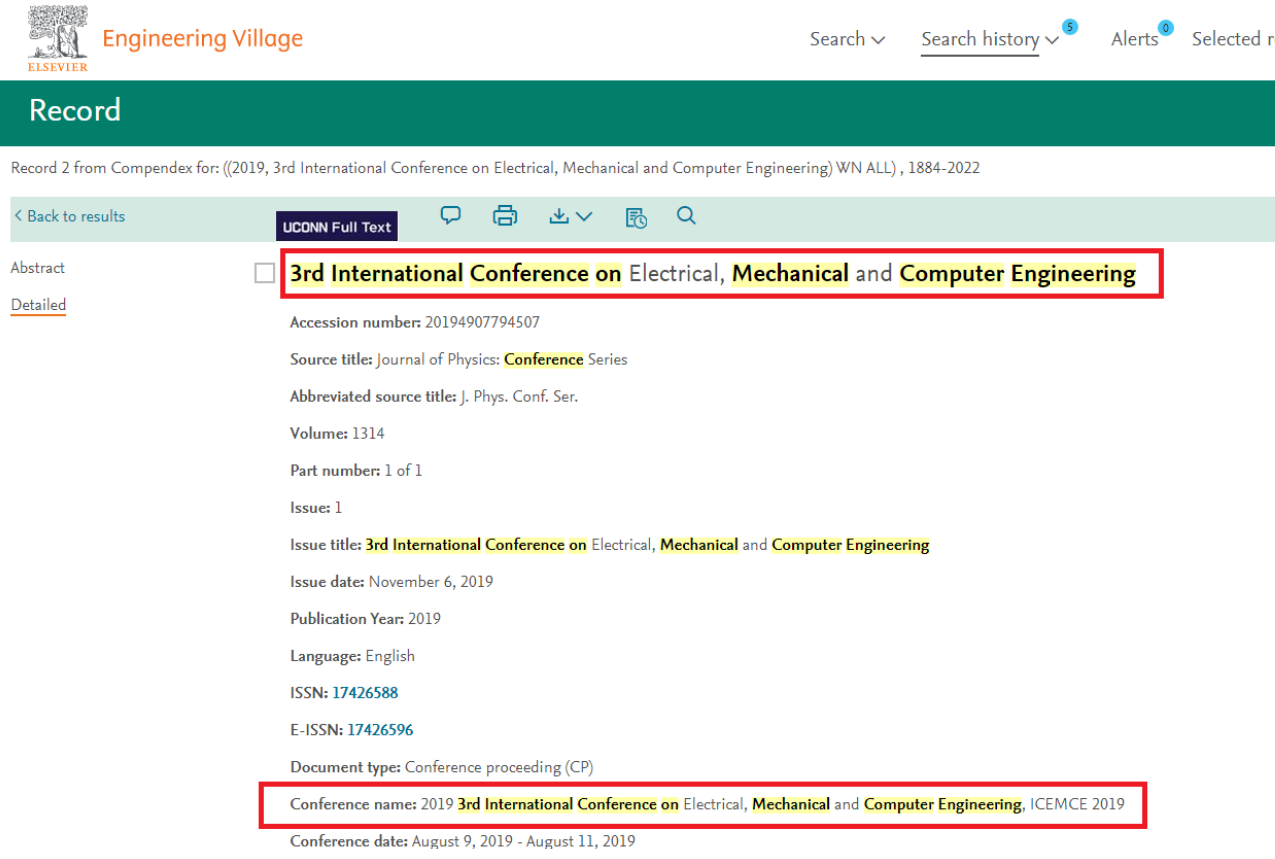Click the Record 2 from Compendex query text
The image size is (1275, 859).
[x=495, y=168]
